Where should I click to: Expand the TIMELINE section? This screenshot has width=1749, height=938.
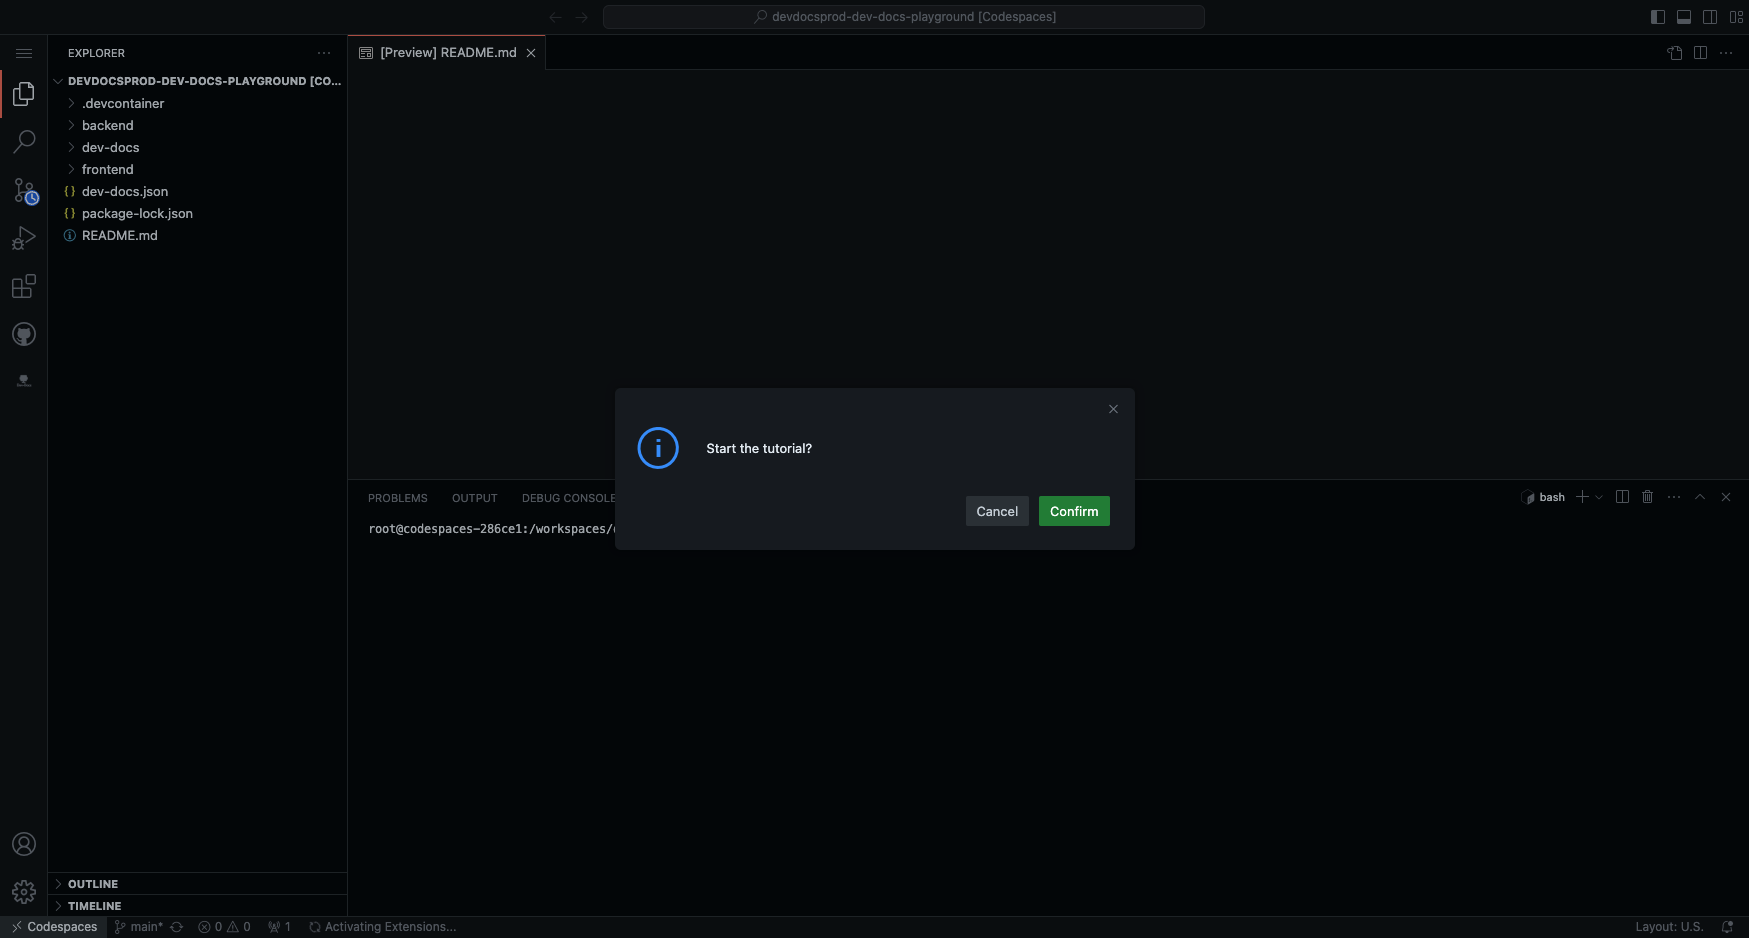pyautogui.click(x=94, y=906)
